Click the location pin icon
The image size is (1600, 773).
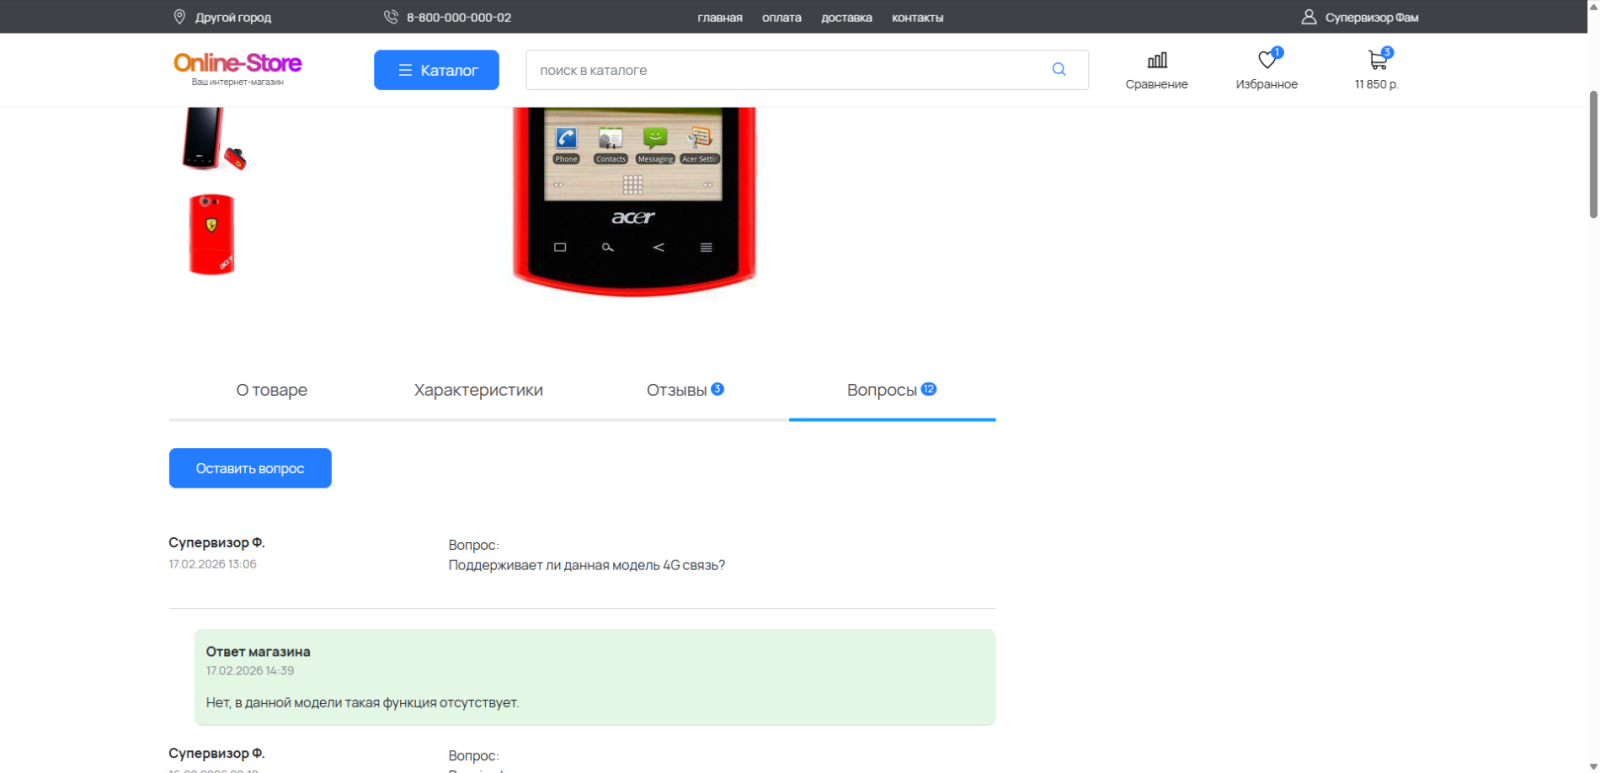coord(180,17)
